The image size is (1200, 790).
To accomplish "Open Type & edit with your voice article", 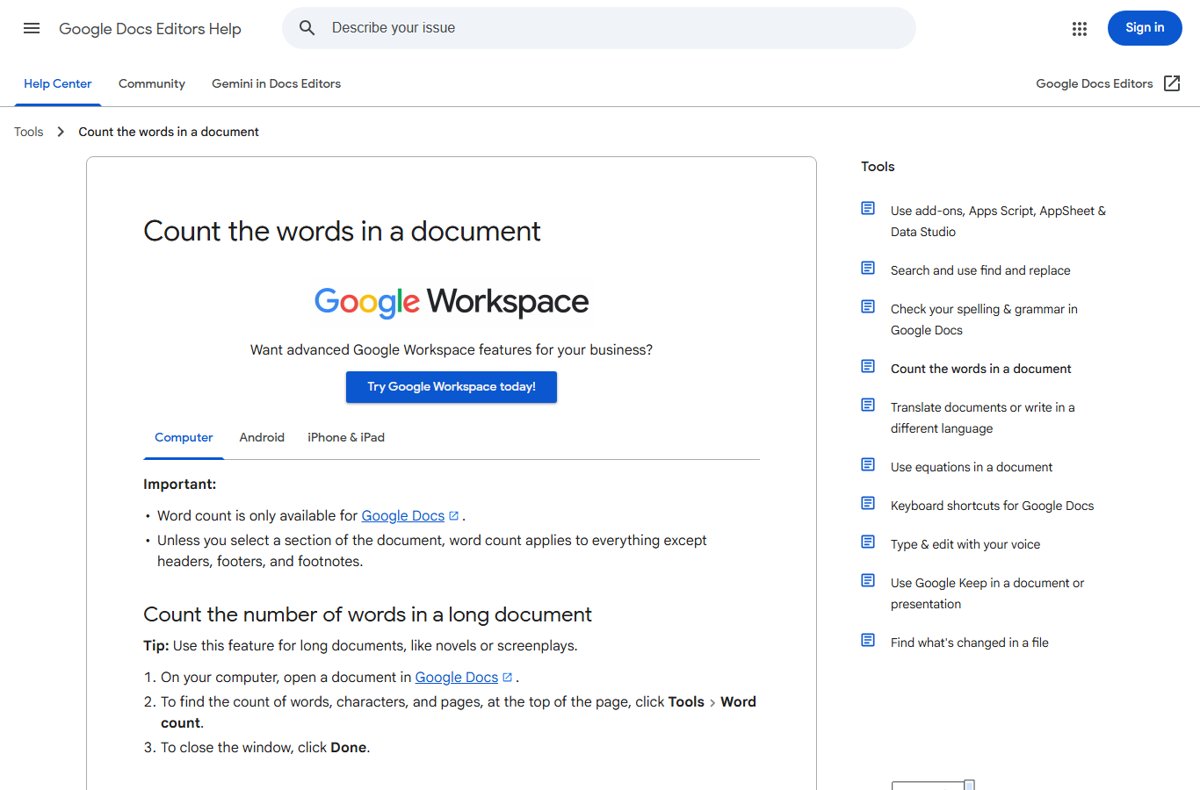I will [966, 544].
